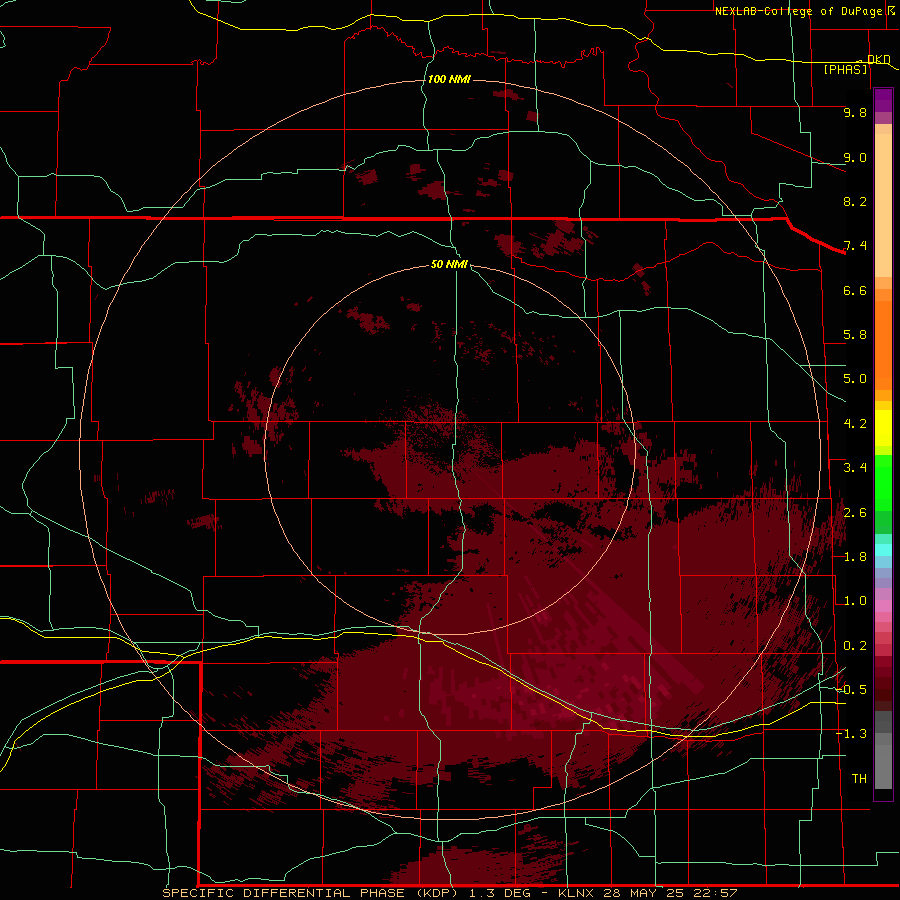The image size is (900, 900).
Task: Click the 8.2 value on the color scale
Action: click(x=855, y=201)
